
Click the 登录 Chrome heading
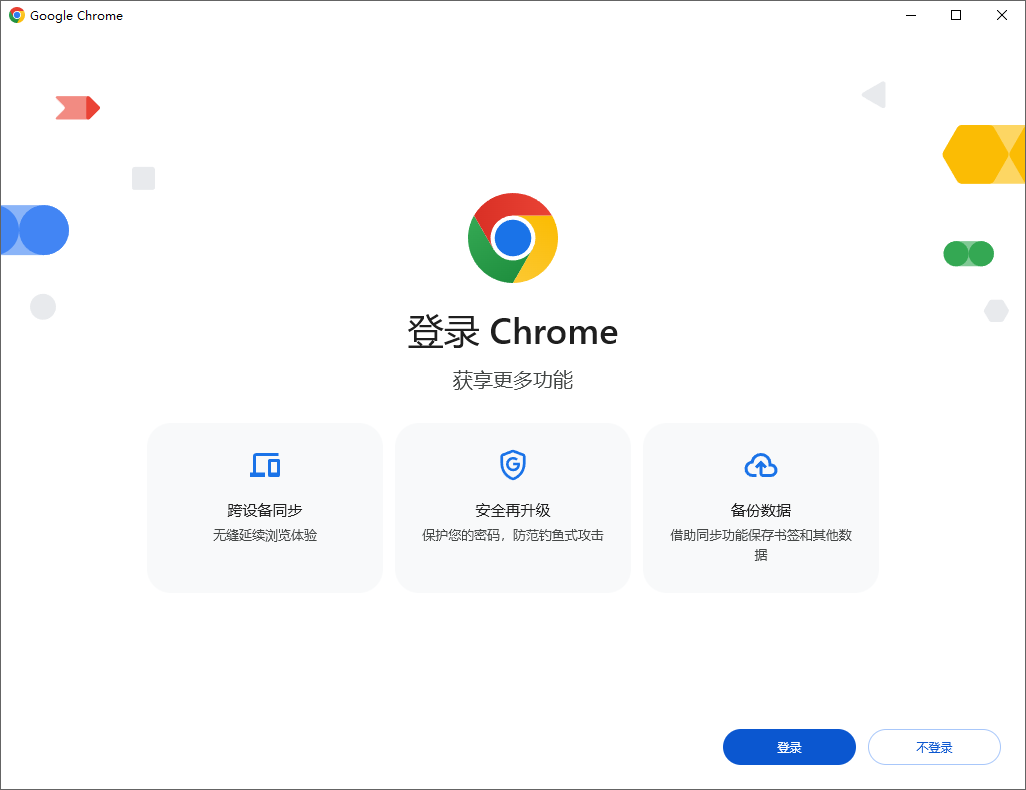pos(513,332)
